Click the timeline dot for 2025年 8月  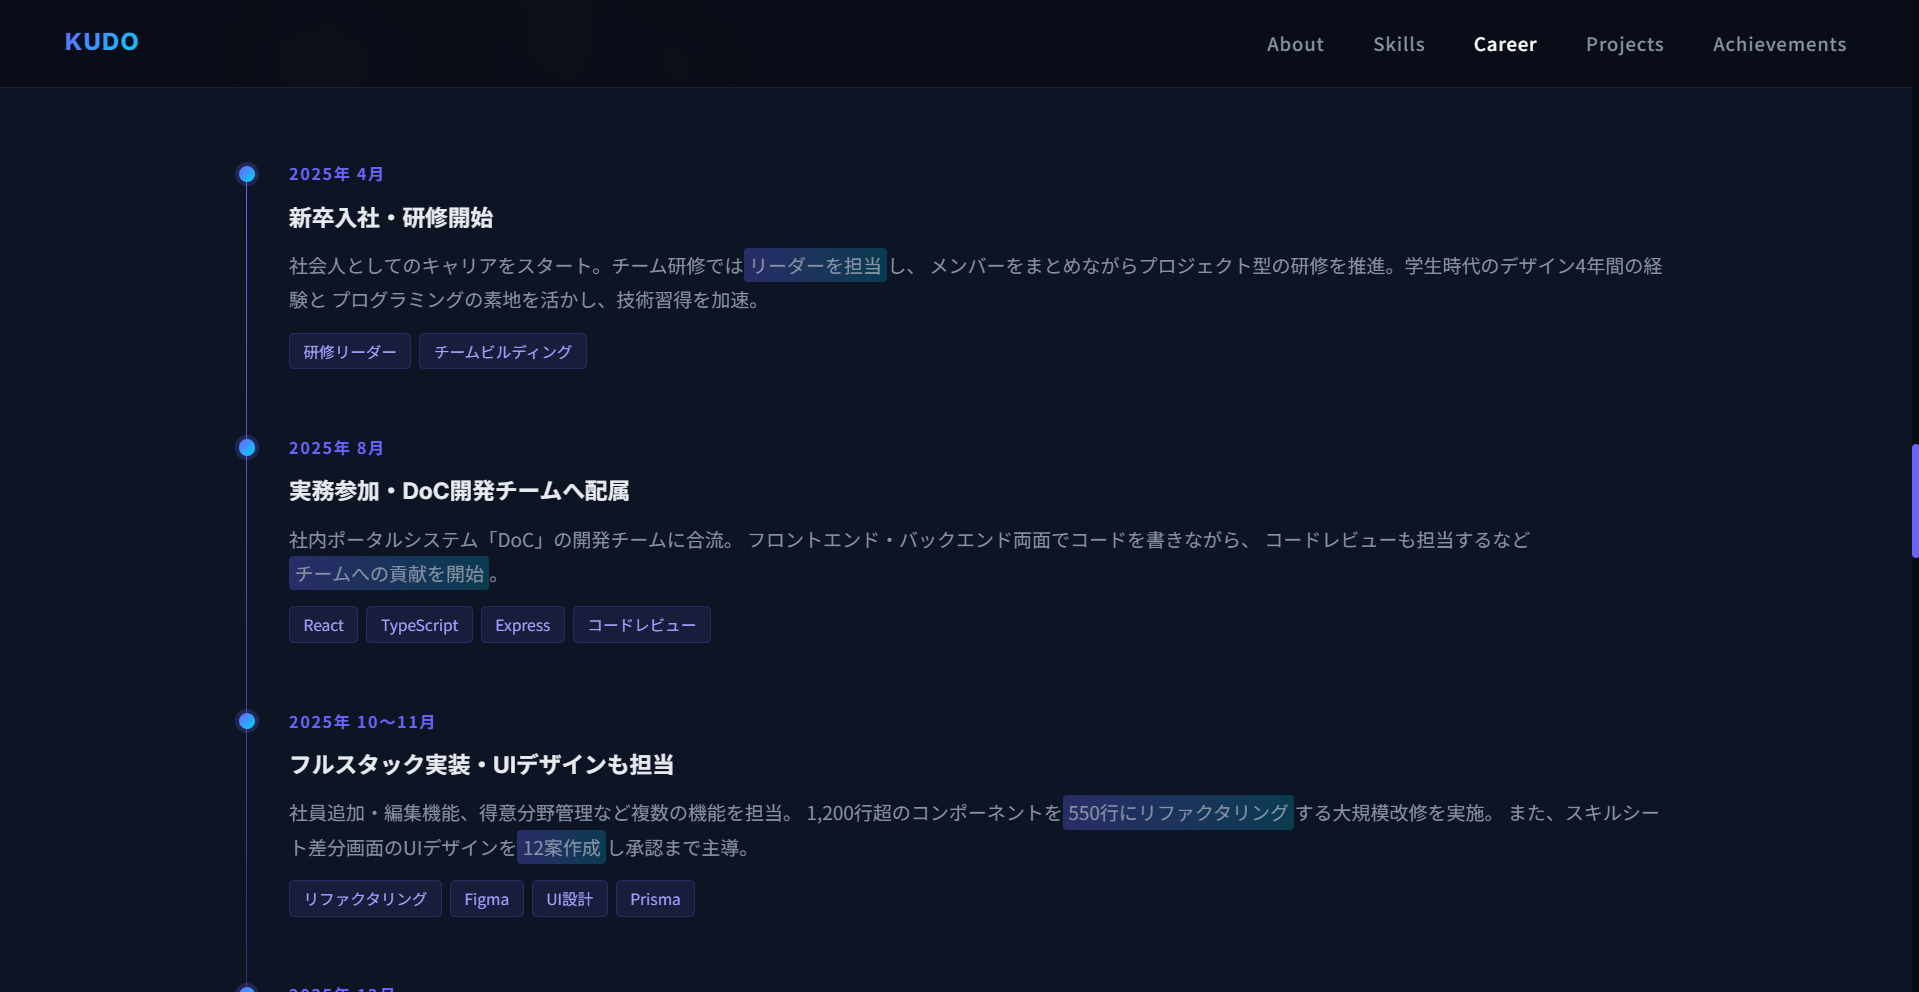click(x=247, y=447)
